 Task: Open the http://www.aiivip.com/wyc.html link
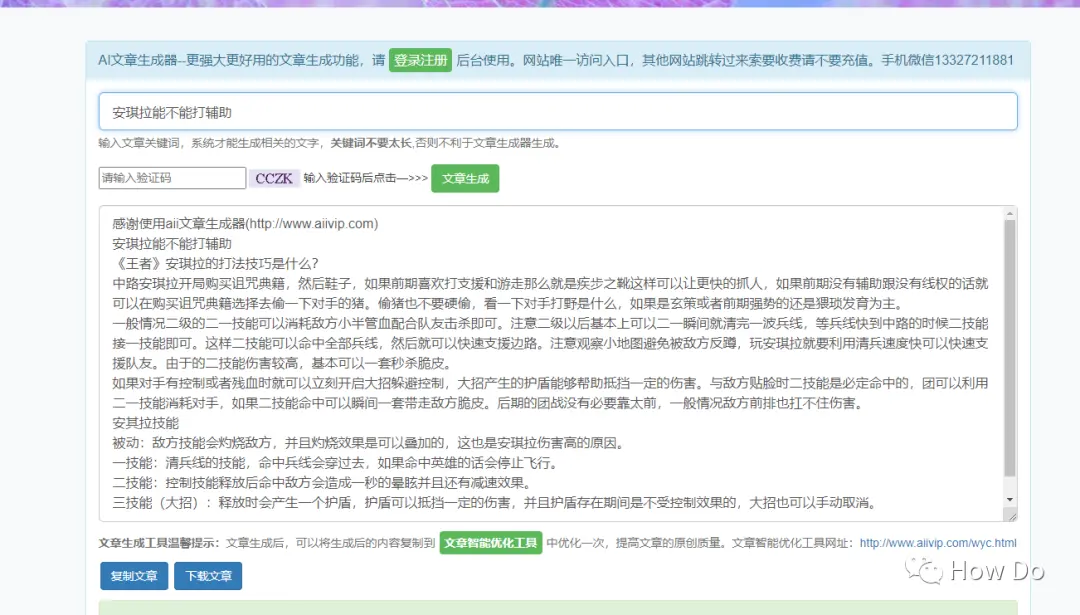[938, 543]
